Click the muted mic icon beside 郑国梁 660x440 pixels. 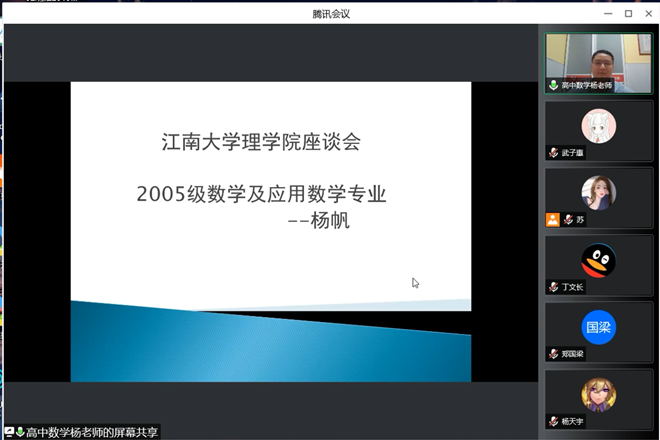pyautogui.click(x=553, y=354)
